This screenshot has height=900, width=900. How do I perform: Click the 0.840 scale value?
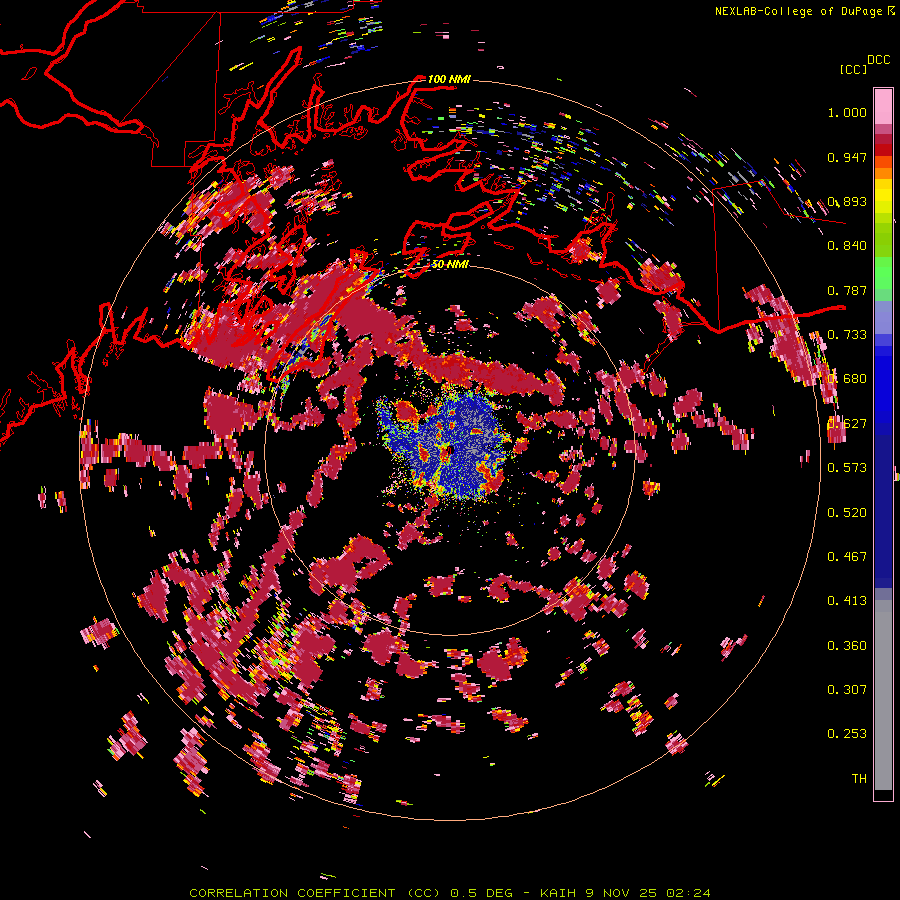847,246
